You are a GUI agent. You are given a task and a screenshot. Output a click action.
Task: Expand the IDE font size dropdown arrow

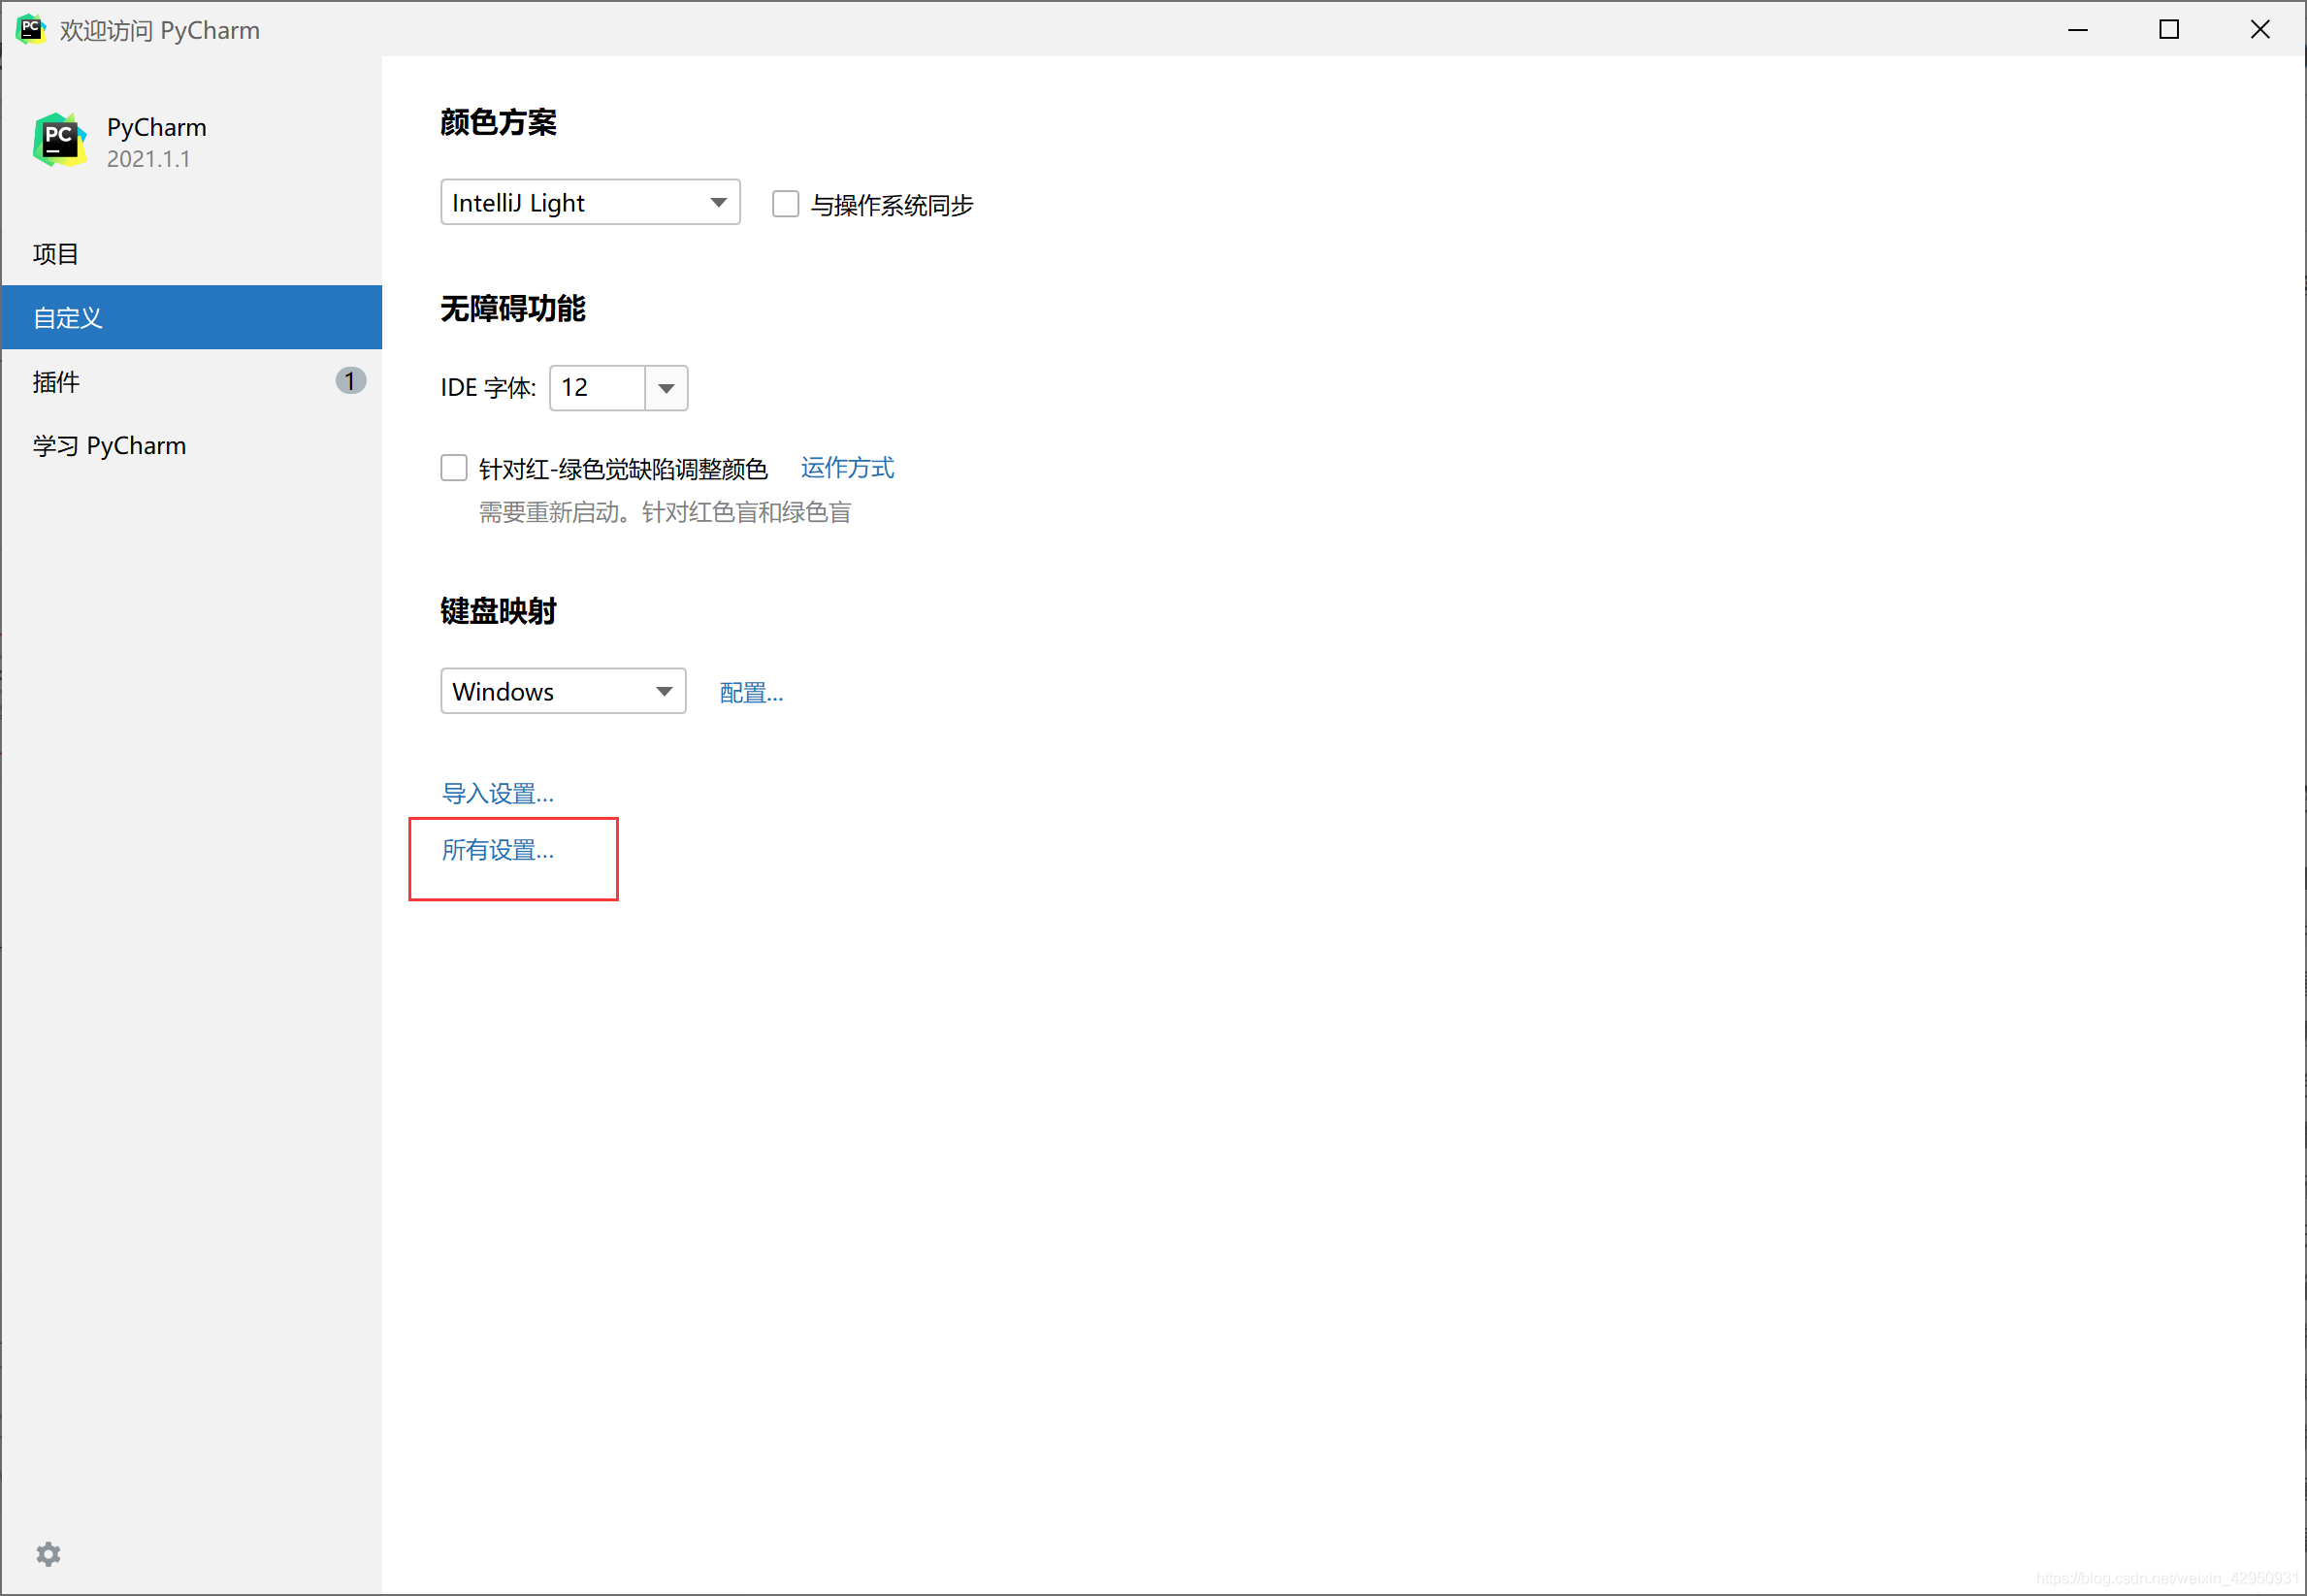[x=666, y=388]
